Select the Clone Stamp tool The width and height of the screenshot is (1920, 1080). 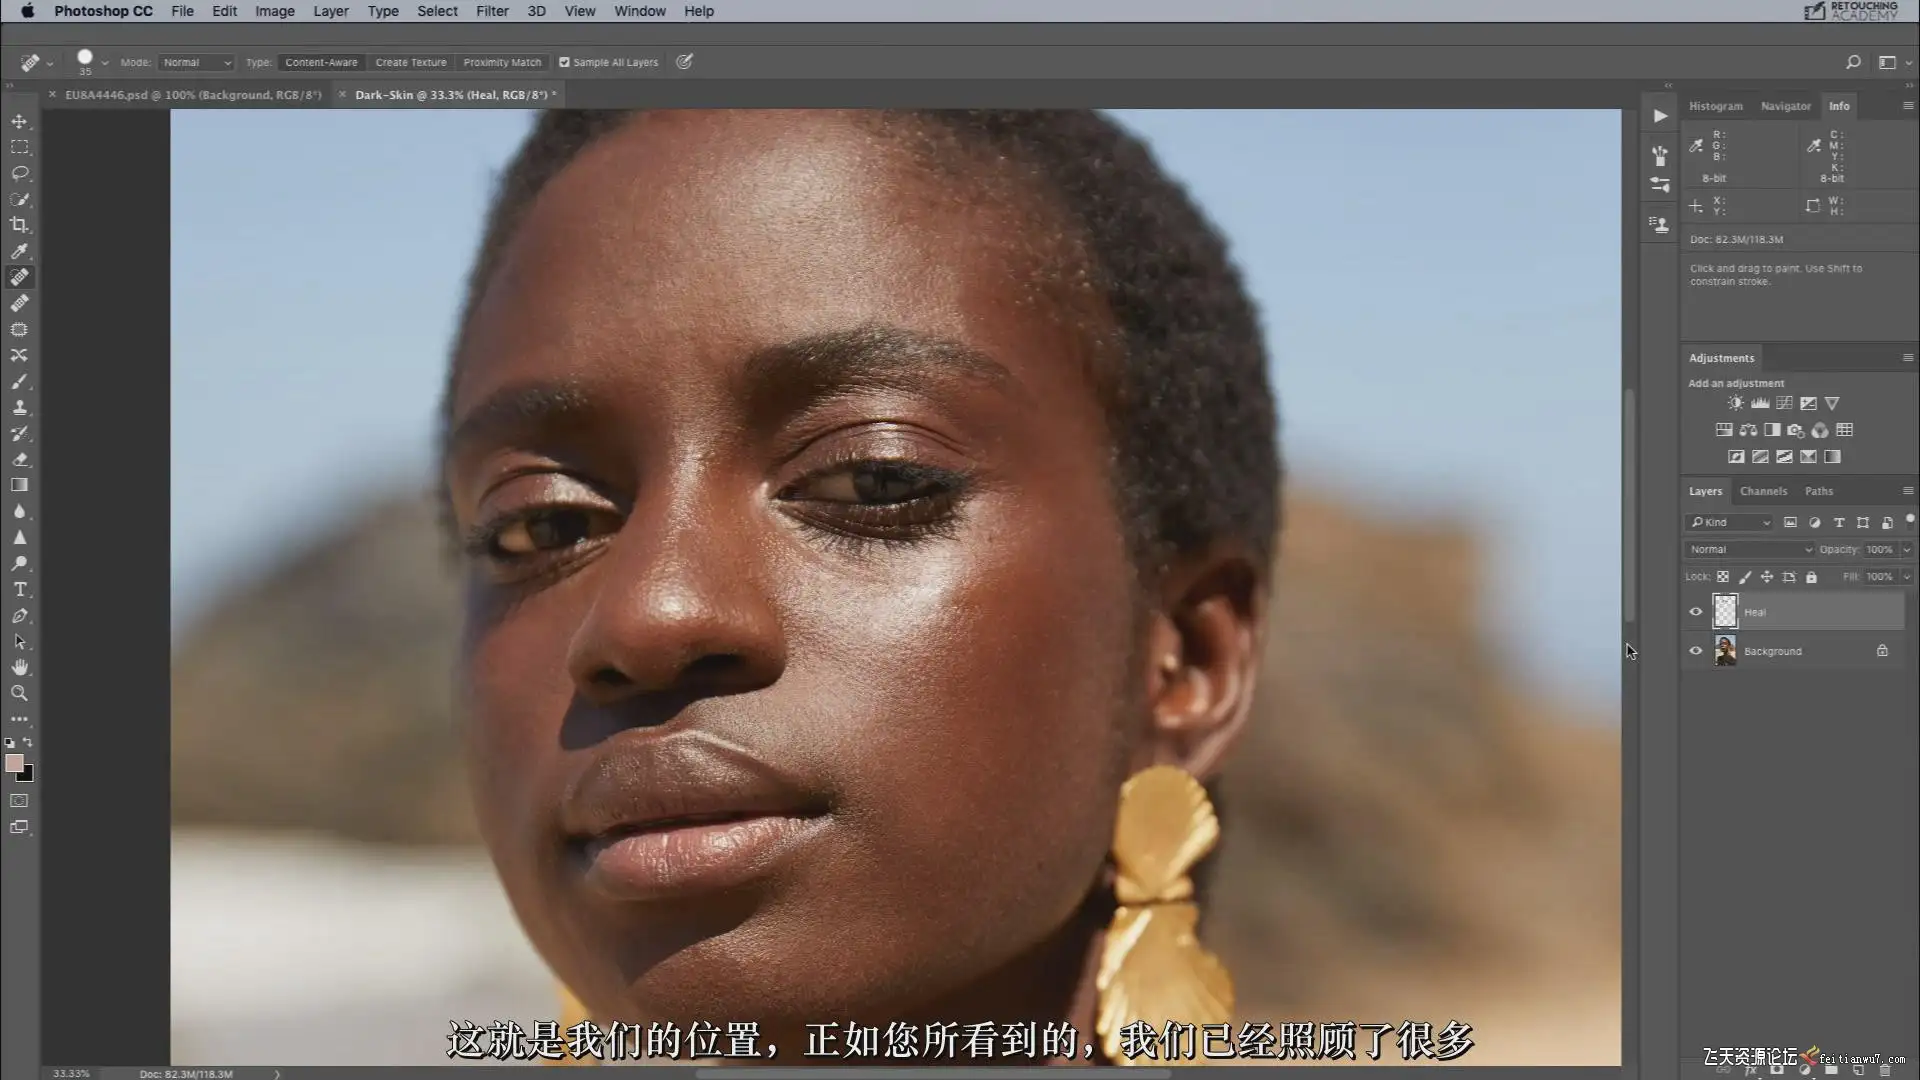pos(19,408)
